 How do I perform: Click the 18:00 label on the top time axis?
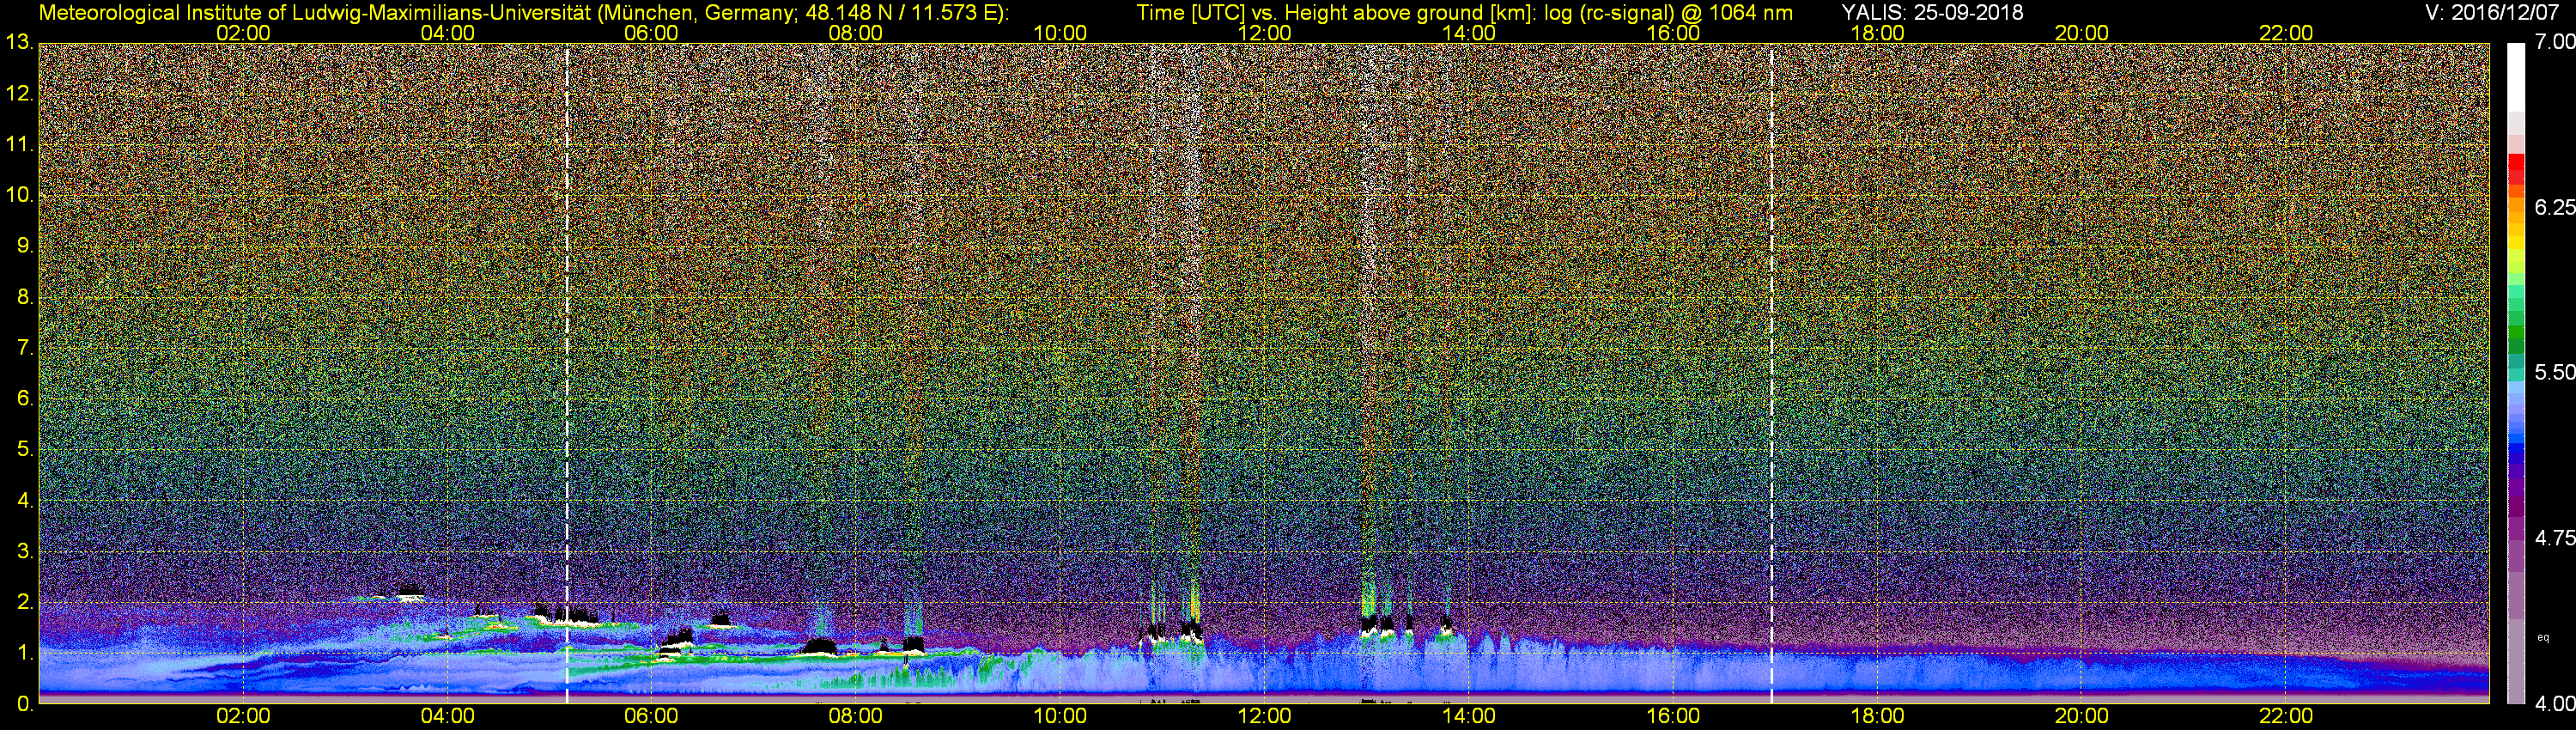pyautogui.click(x=1877, y=33)
